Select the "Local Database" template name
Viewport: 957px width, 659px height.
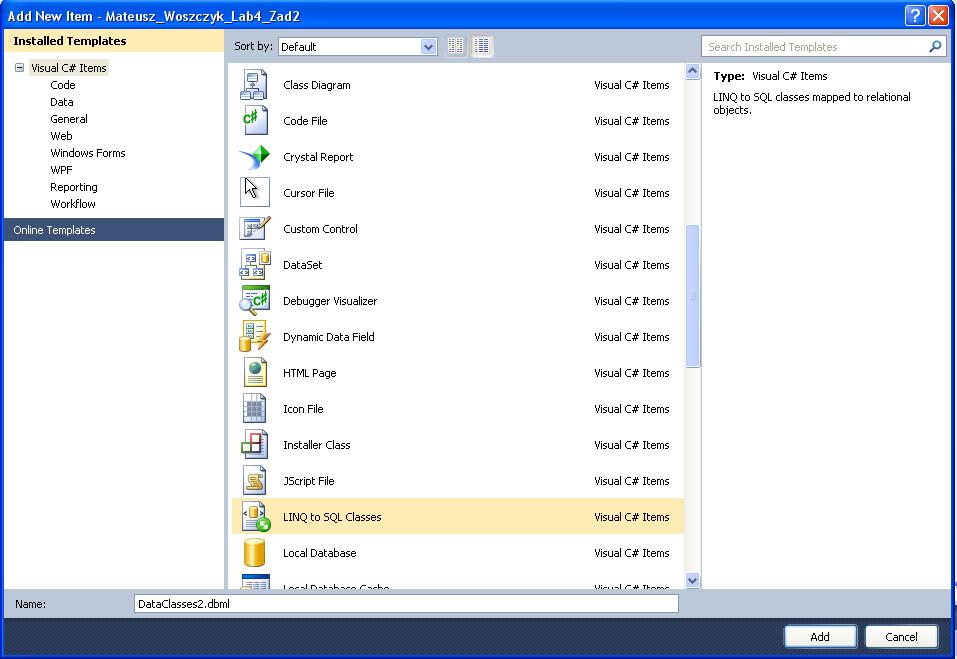[x=320, y=553]
